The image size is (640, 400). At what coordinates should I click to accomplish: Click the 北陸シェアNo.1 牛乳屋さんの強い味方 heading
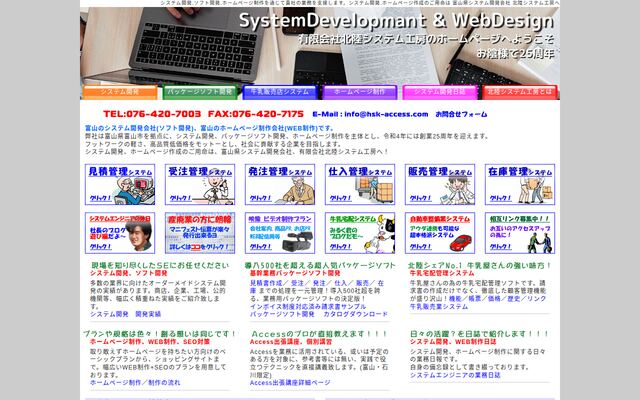click(480, 265)
